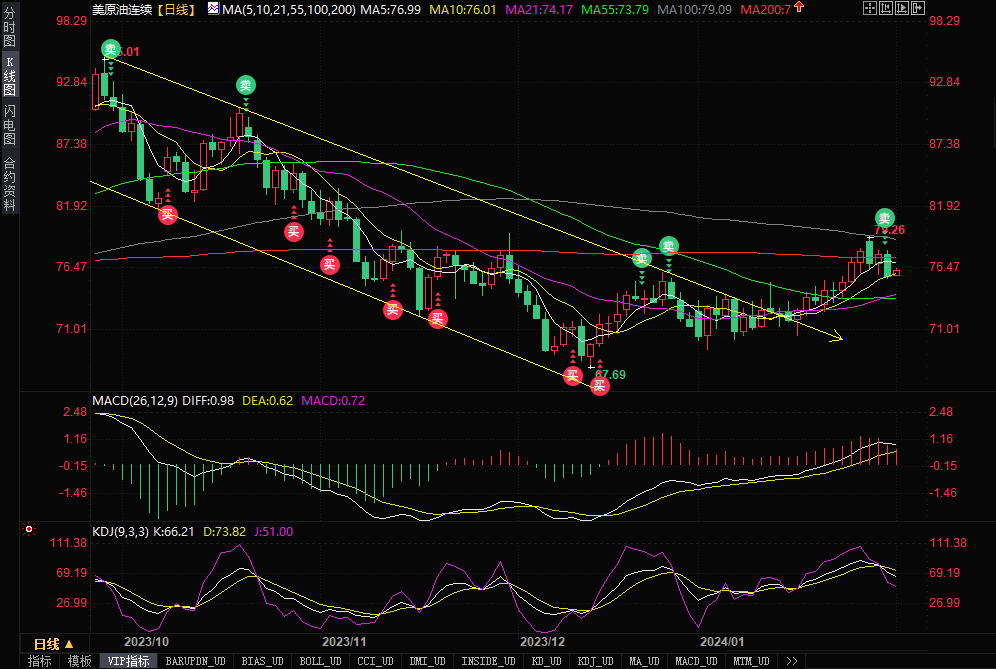Screen dimensions: 996x669
Task: Click the red buy marker near 67.69
Action: tap(600, 386)
